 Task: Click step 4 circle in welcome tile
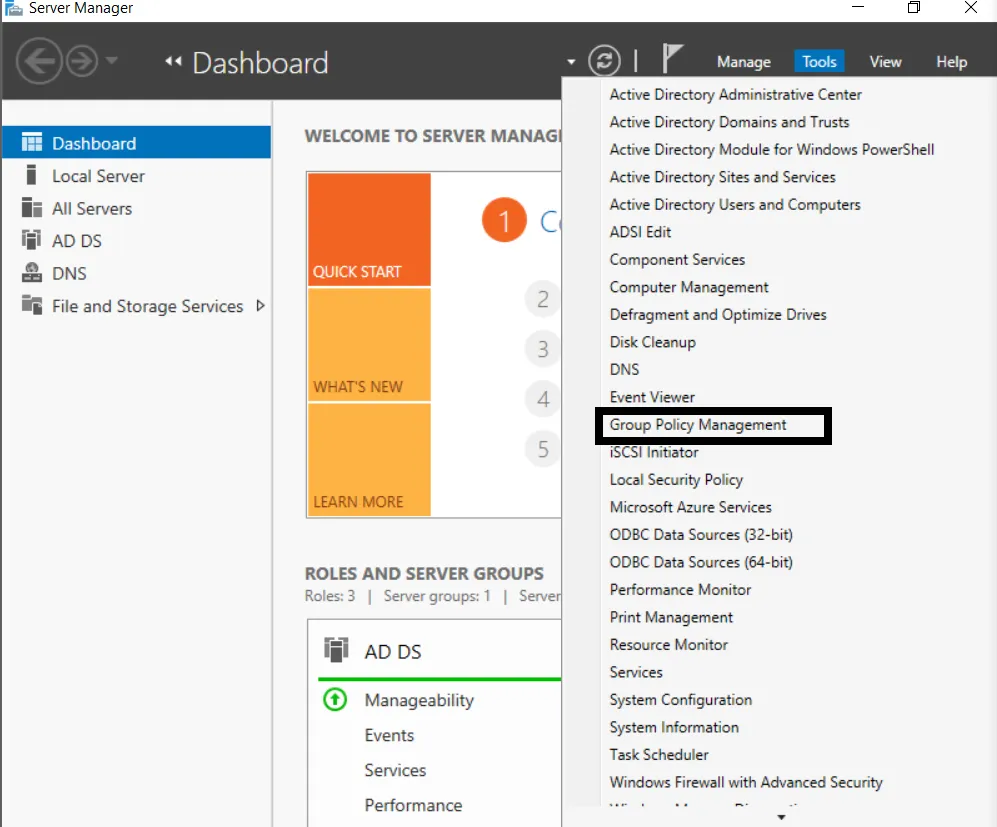[x=542, y=399]
